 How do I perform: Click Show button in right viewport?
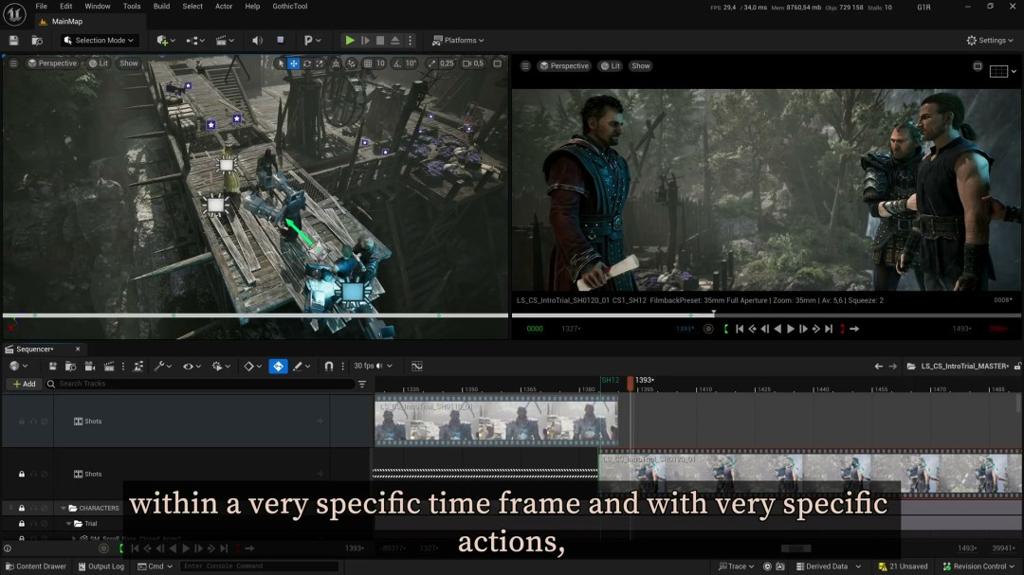click(641, 66)
